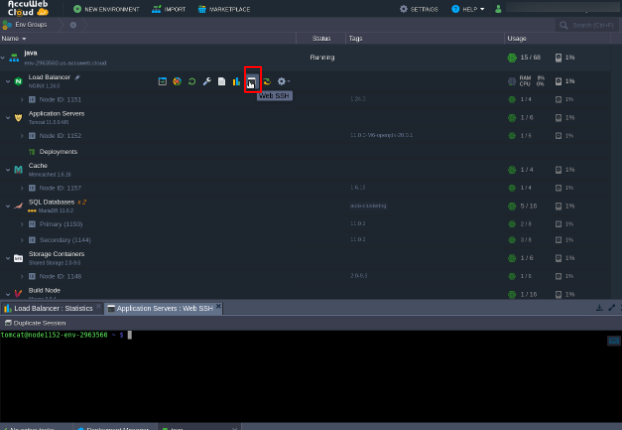Click the Load Balancer Statistics chart icon
The image size is (622, 430).
[236, 81]
